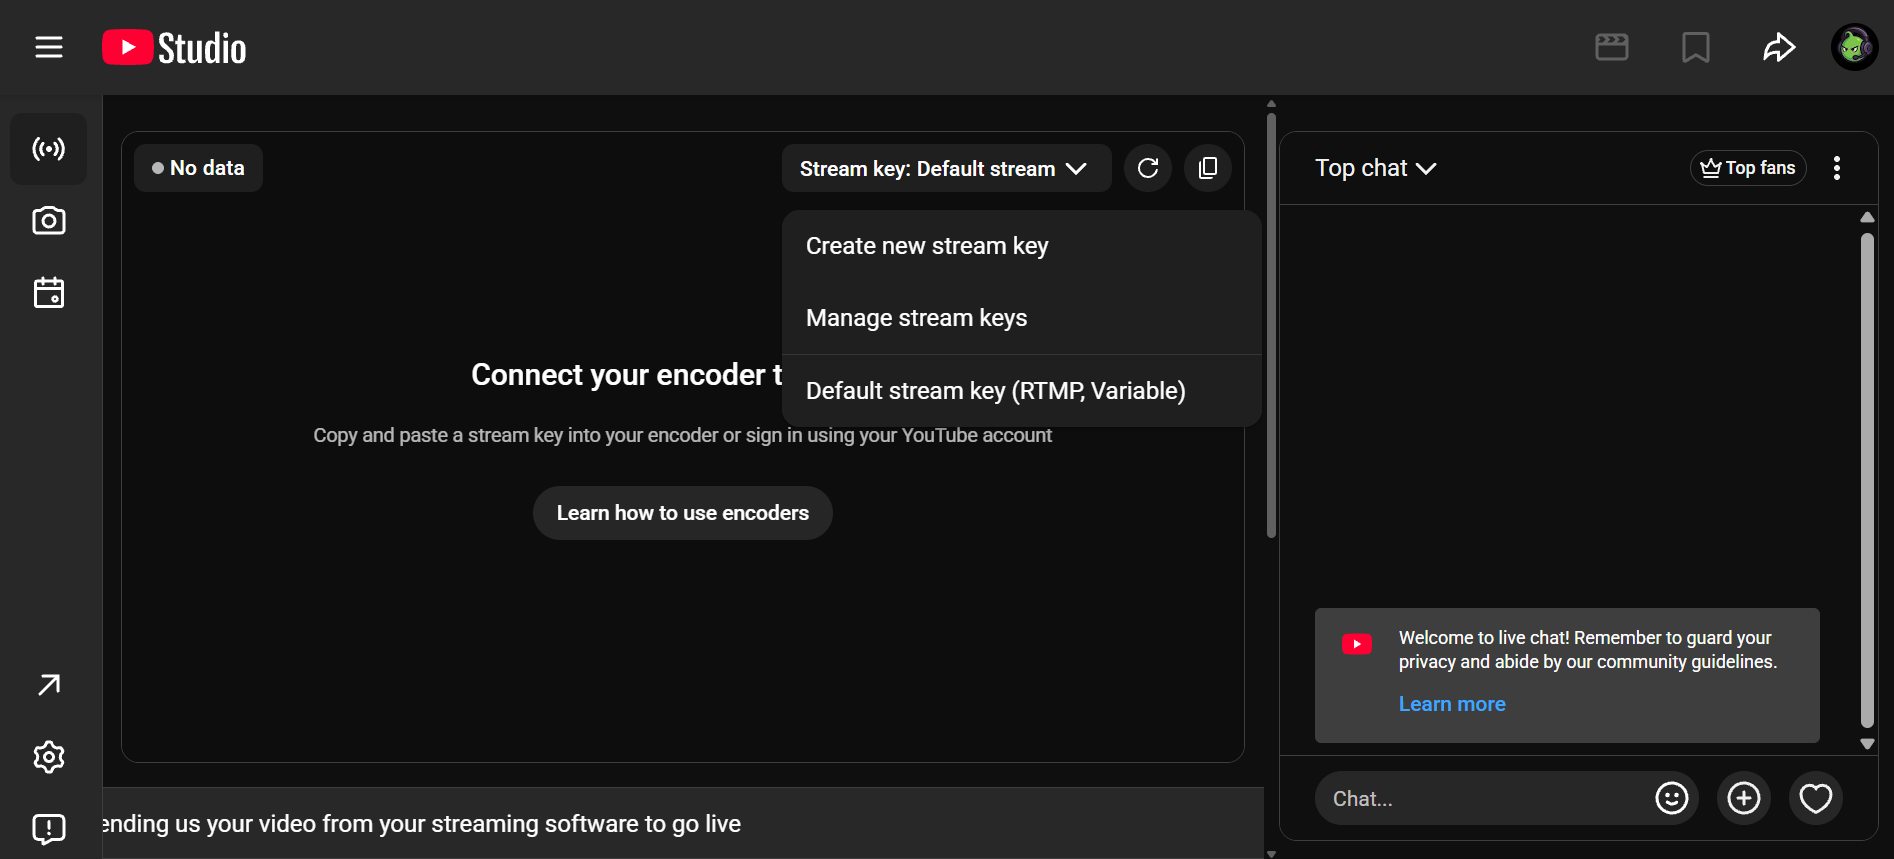
Task: Select the Webcam camera sidebar icon
Action: (x=49, y=221)
